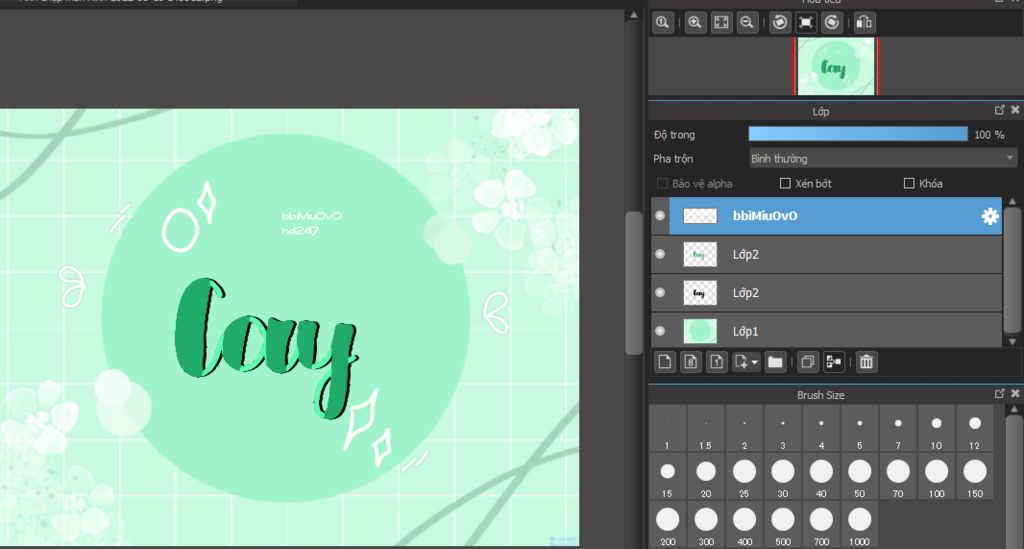The image size is (1024, 549).
Task: Select brush size 300
Action: click(705, 525)
